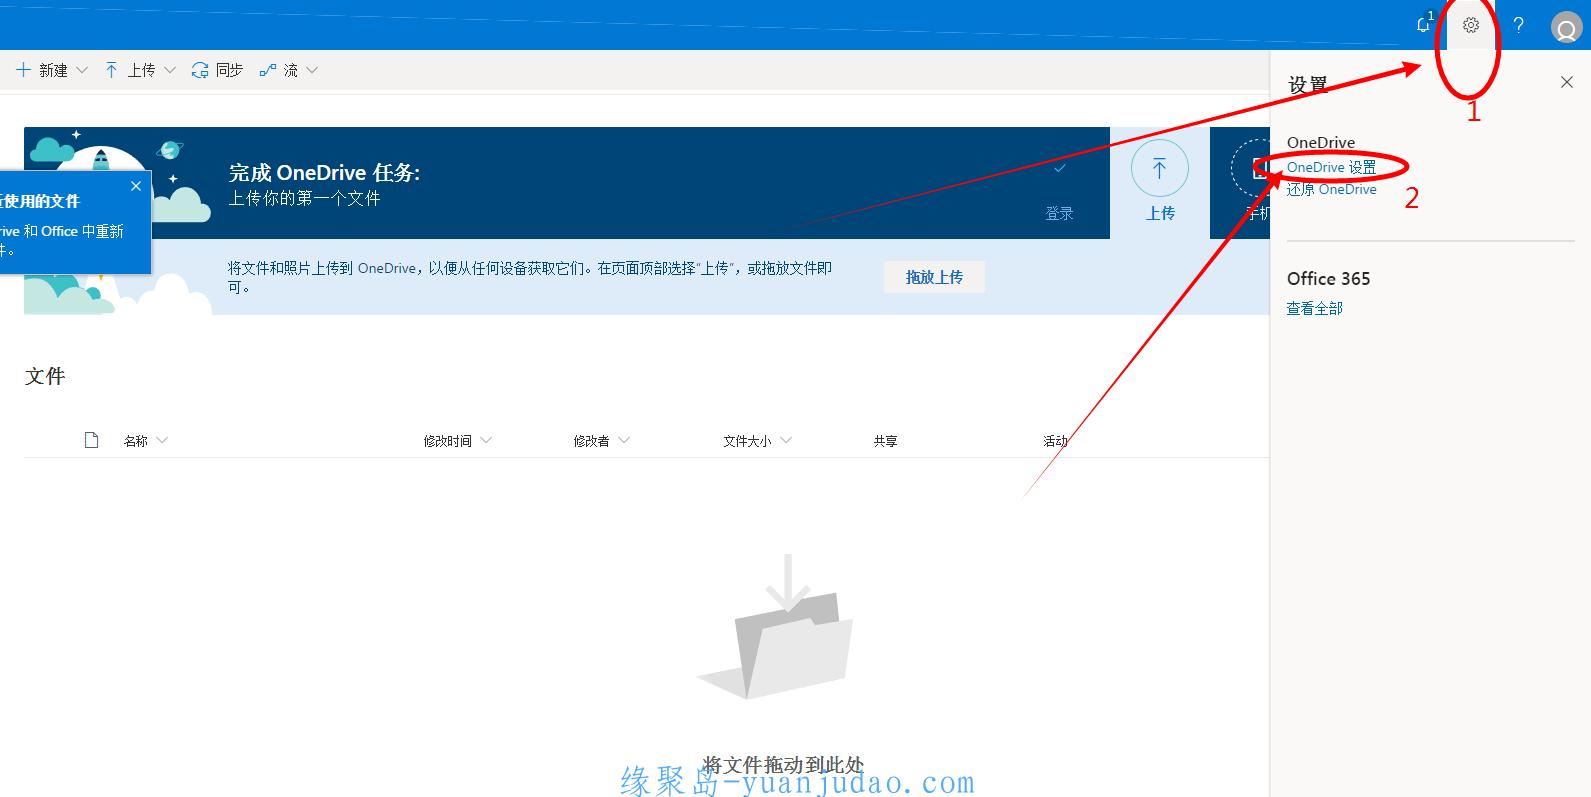Expand the 上传 dropdown chevron in toolbar
Screen dimensions: 1591x797
170,70
